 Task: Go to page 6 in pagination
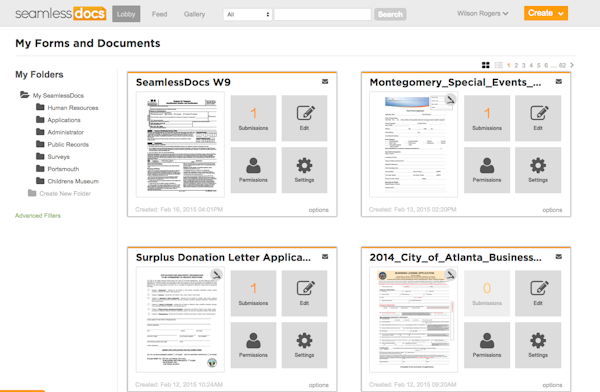click(546, 65)
